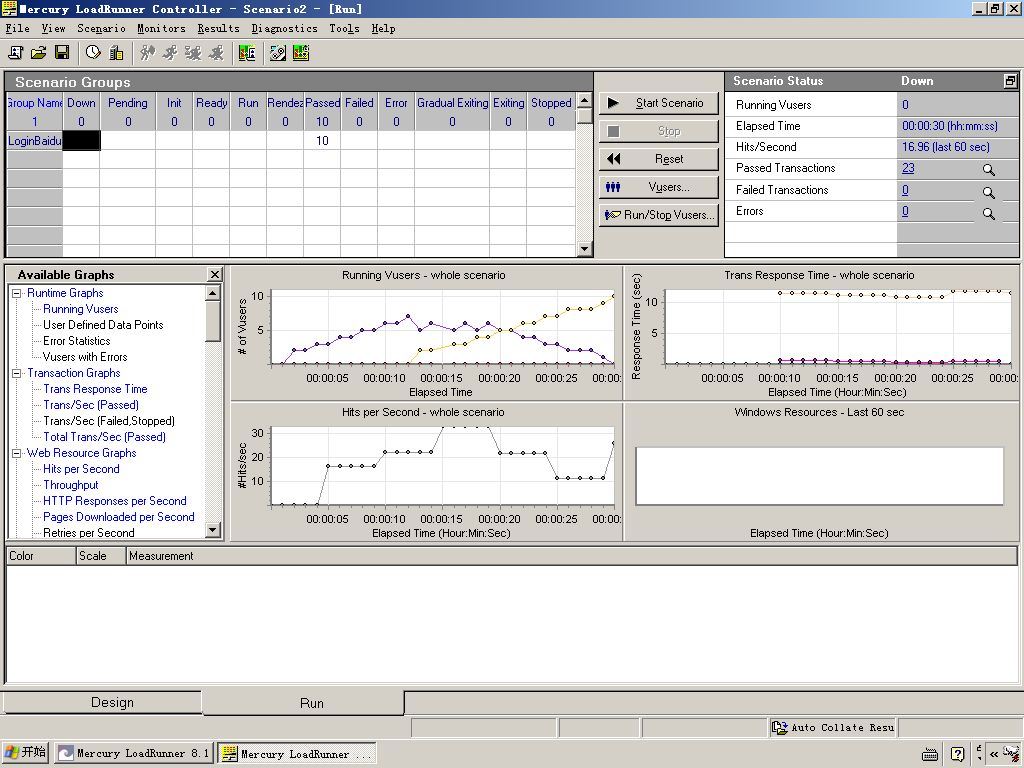This screenshot has width=1024, height=768.
Task: Click the third running-figure Vuser toolbar icon
Action: click(x=193, y=53)
